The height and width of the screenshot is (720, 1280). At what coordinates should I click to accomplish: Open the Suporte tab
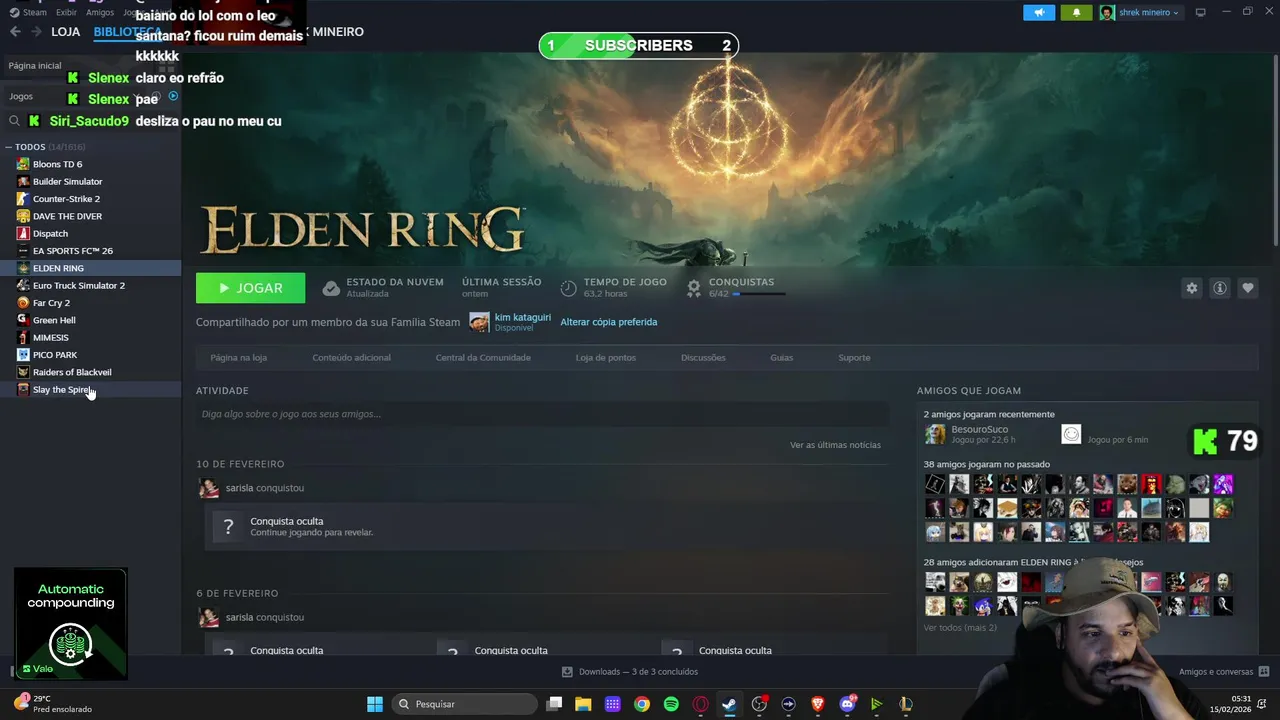click(x=854, y=357)
